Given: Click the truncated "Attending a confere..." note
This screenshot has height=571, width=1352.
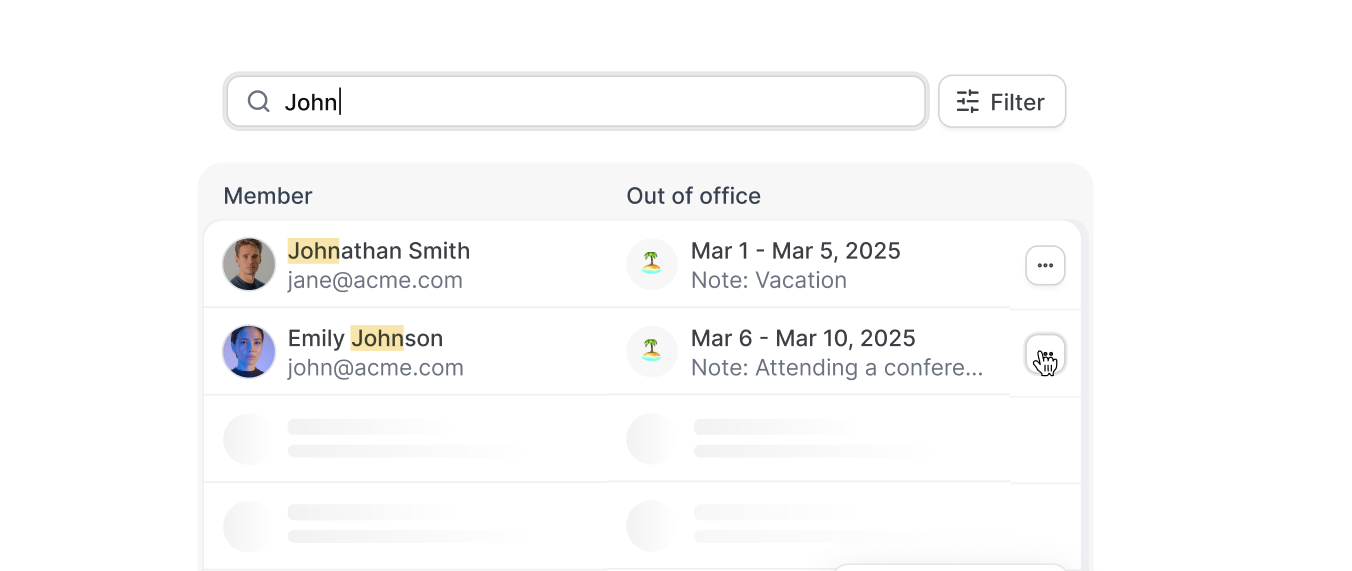Looking at the screenshot, I should point(837,368).
